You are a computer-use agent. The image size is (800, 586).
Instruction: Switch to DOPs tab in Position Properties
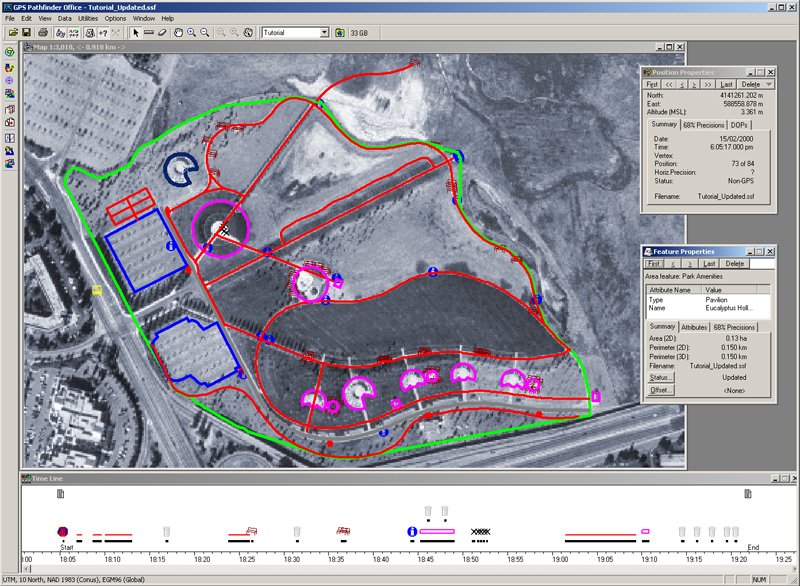739,125
